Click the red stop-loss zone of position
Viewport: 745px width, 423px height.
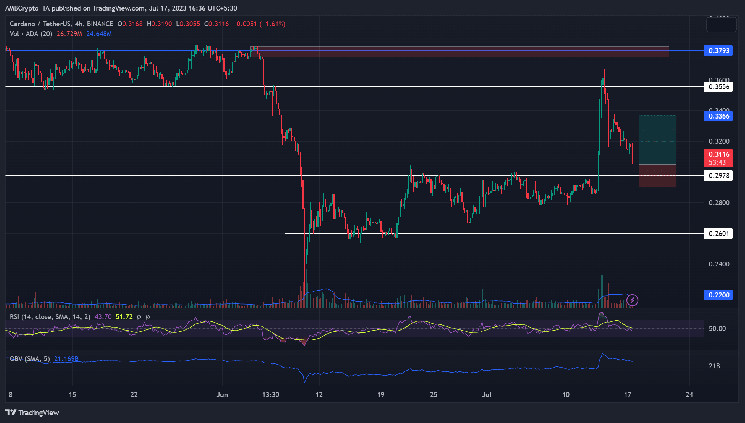click(658, 176)
